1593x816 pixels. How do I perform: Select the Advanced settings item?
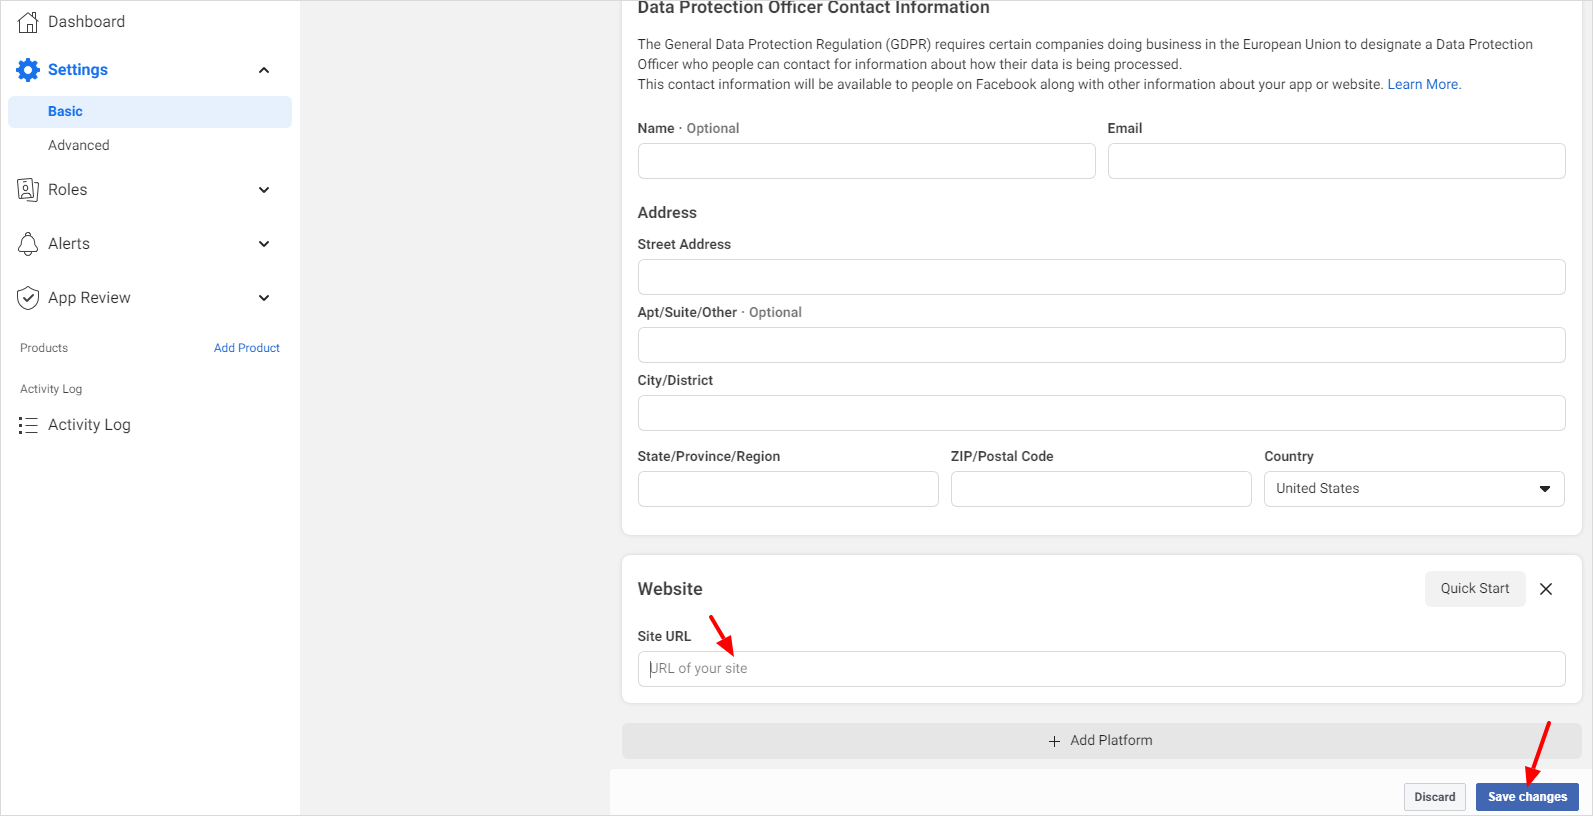(79, 146)
